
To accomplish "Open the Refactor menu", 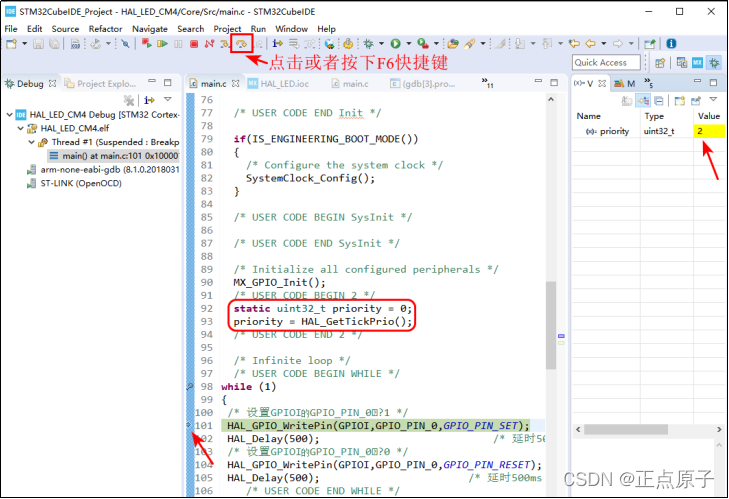I will 105,29.
